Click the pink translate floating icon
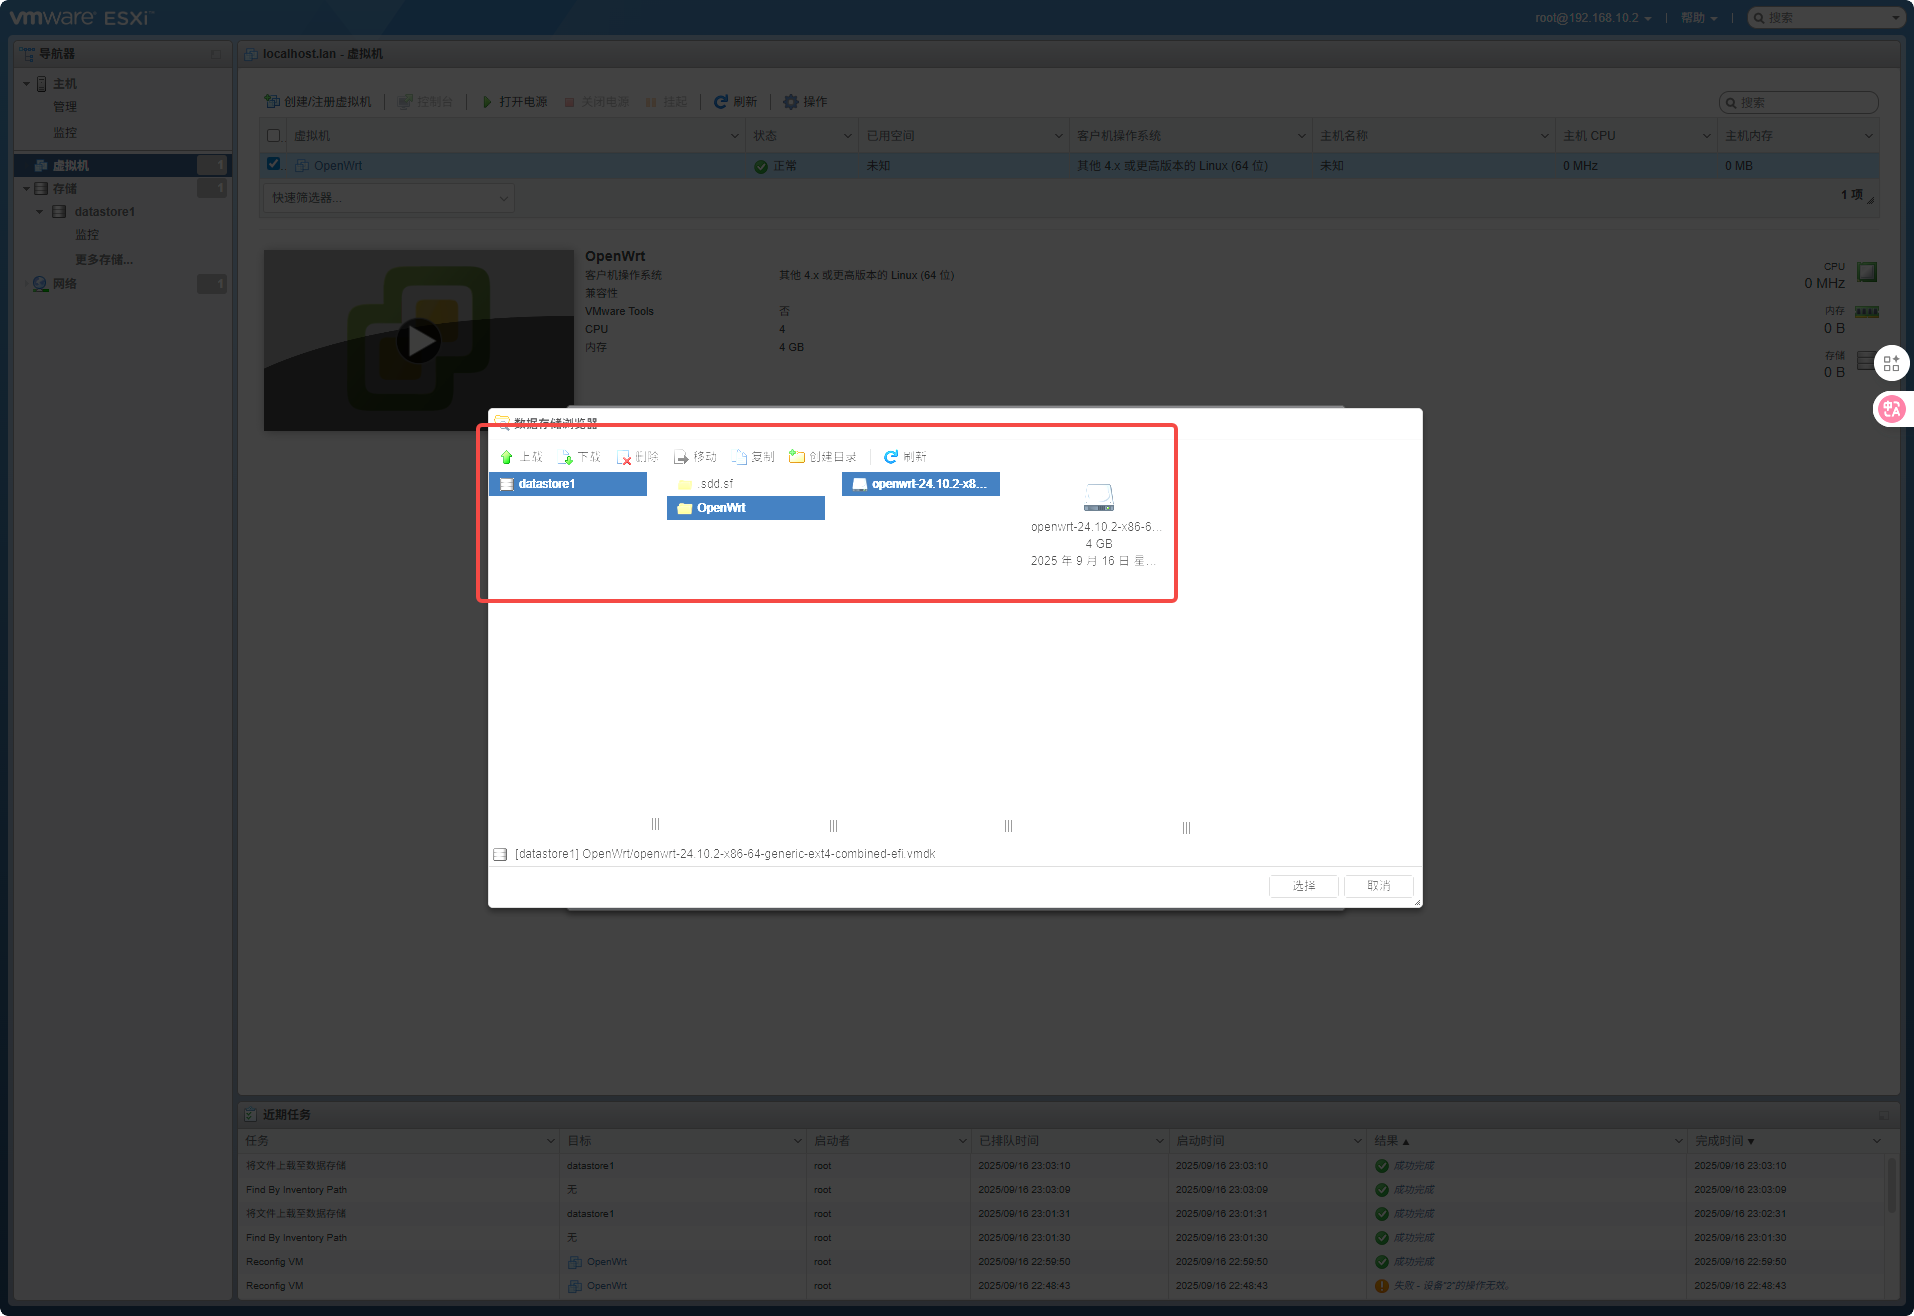 [1891, 409]
